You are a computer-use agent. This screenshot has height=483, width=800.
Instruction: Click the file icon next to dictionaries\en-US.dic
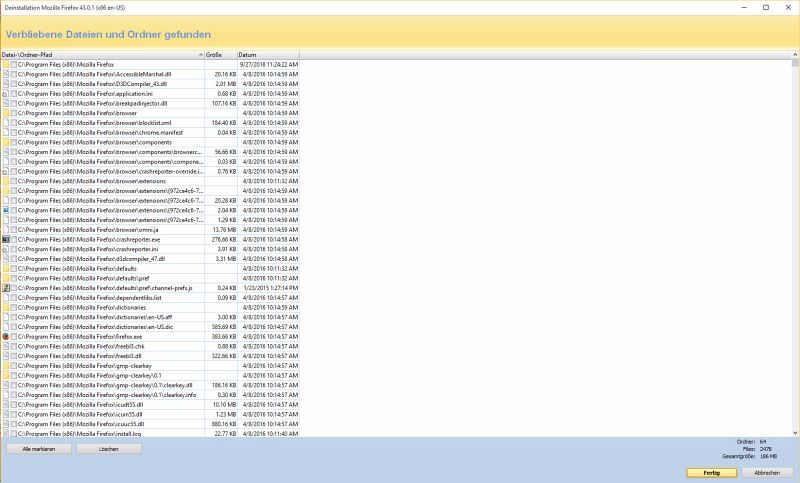pyautogui.click(x=6, y=327)
